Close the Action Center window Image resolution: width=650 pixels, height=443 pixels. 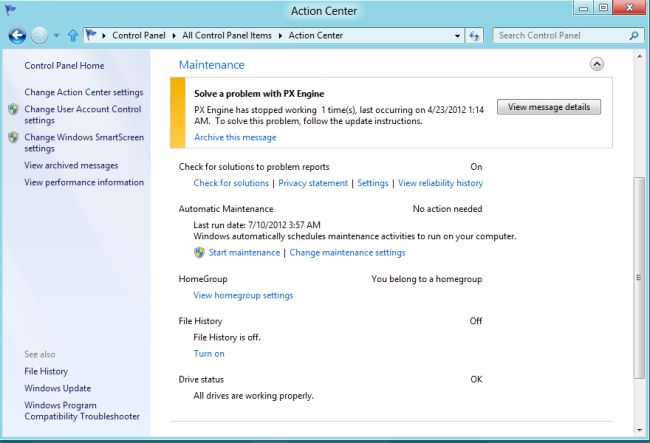click(x=629, y=8)
